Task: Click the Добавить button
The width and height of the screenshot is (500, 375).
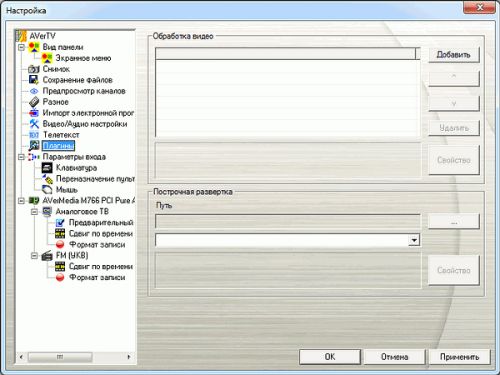Action: click(453, 54)
